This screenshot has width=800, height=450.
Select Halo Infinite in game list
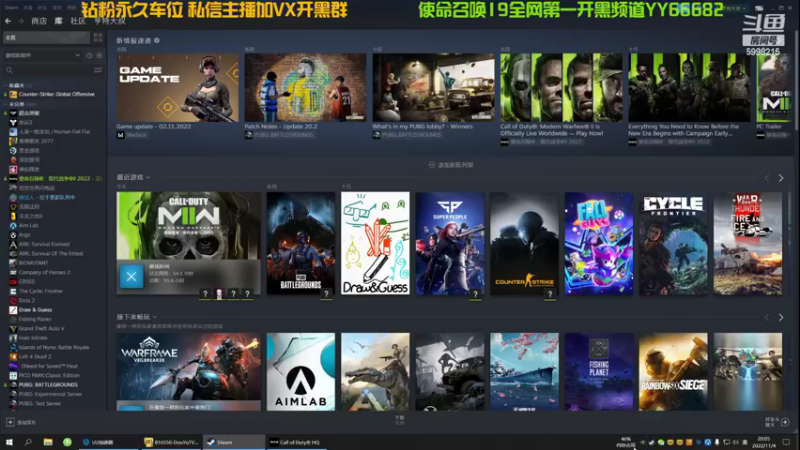click(x=33, y=338)
